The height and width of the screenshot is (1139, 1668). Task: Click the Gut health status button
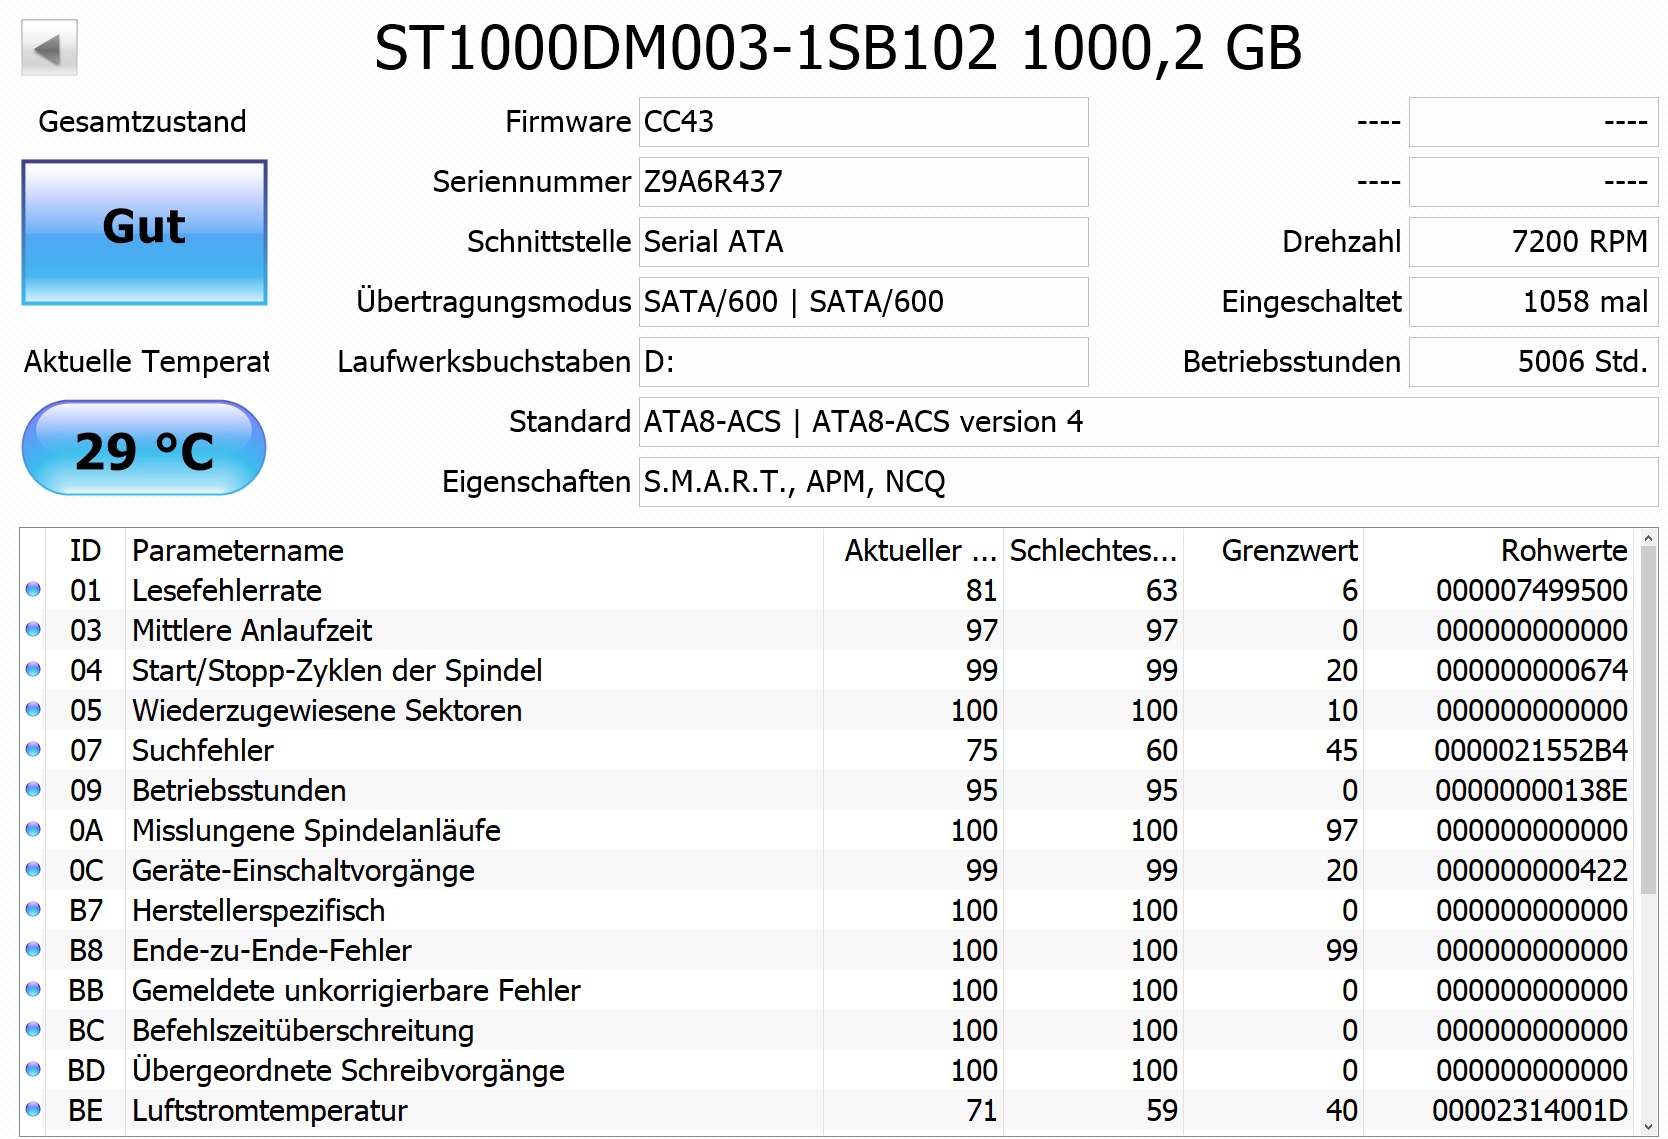click(144, 232)
